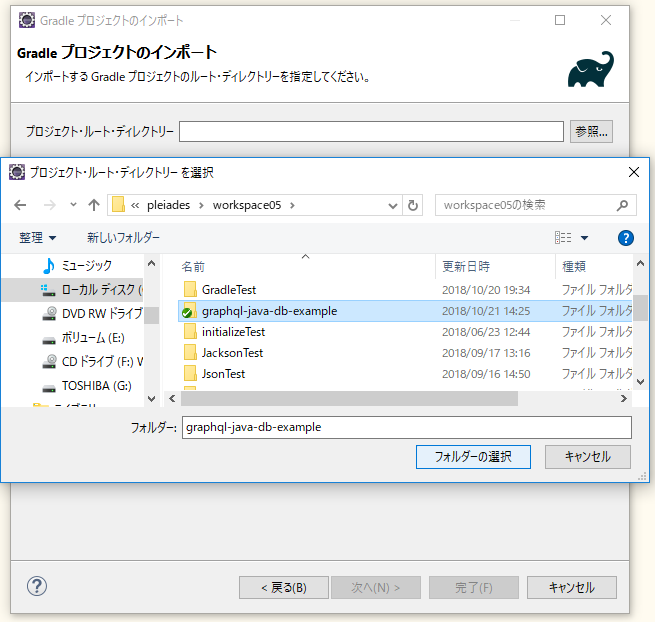
Task: Click date 2018/09/16 14:50 cell
Action: [486, 374]
